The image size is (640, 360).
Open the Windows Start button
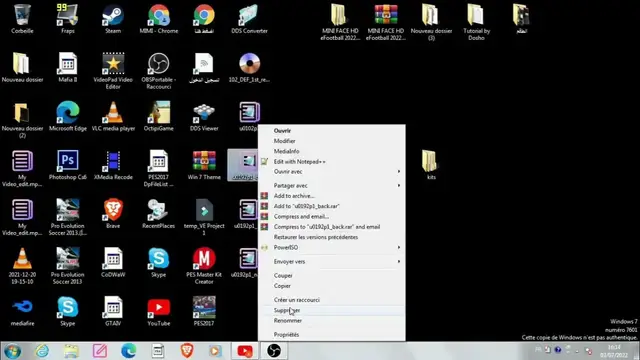13,351
